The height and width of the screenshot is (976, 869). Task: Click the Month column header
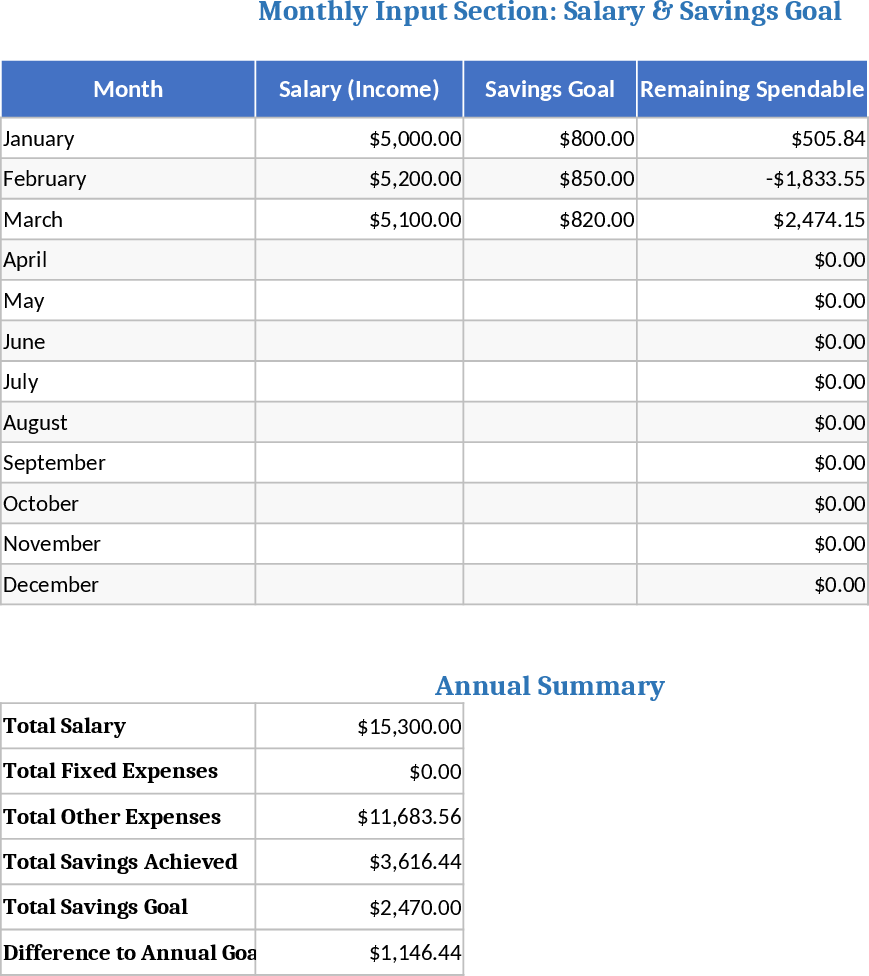click(128, 89)
